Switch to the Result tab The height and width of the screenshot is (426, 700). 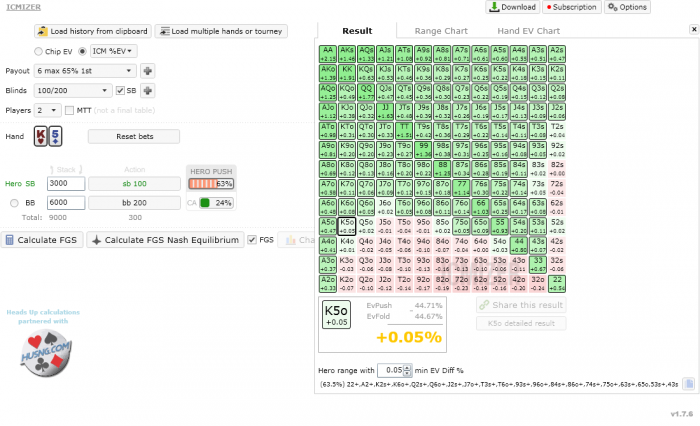point(357,31)
